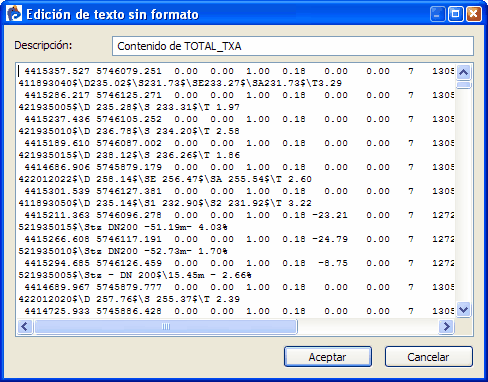Click the Descripción label

tap(43, 45)
